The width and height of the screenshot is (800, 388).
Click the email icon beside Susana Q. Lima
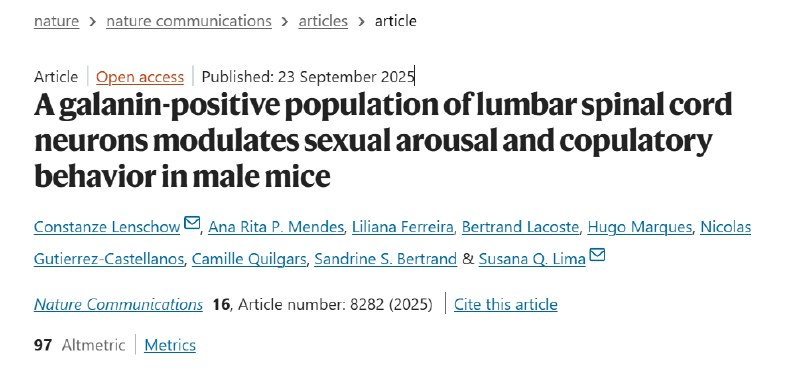coord(597,254)
